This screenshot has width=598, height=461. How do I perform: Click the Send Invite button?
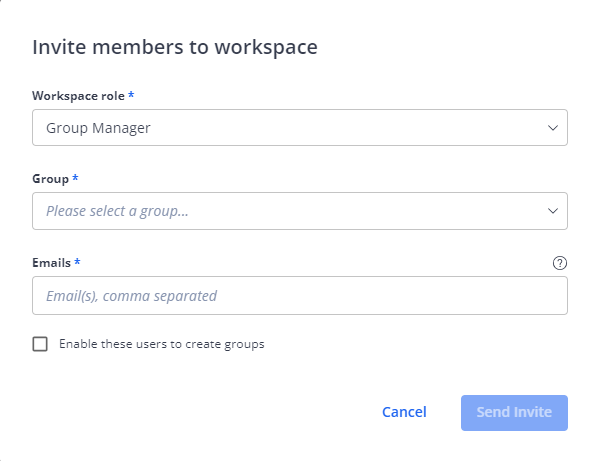514,413
